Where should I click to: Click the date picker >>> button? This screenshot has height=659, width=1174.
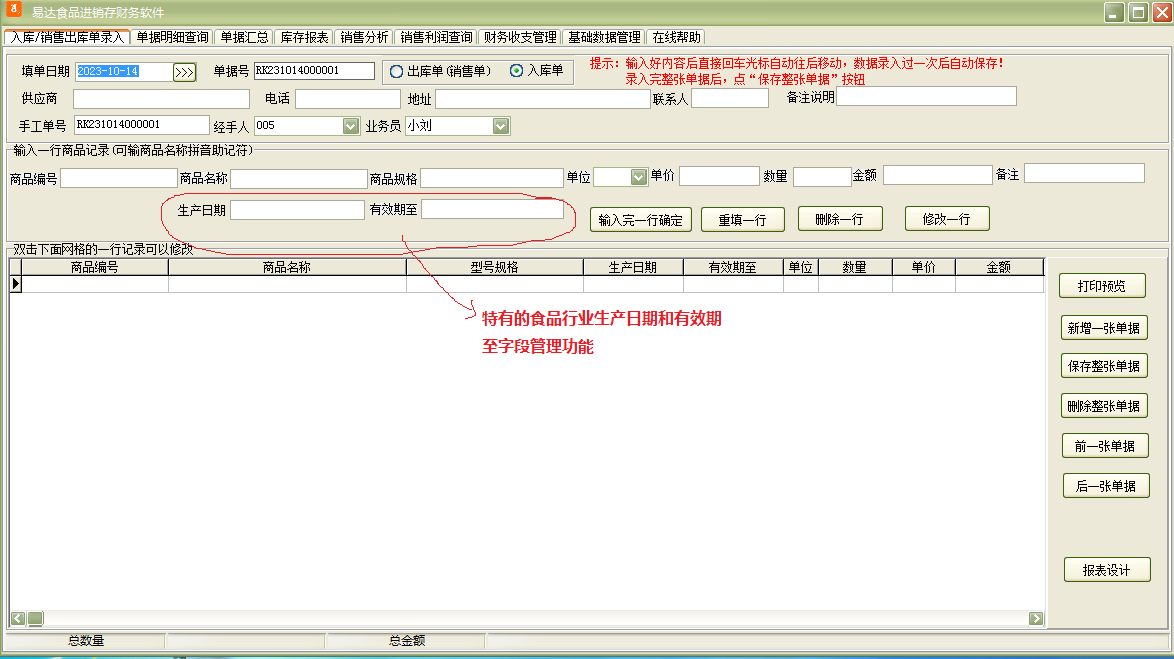point(184,72)
